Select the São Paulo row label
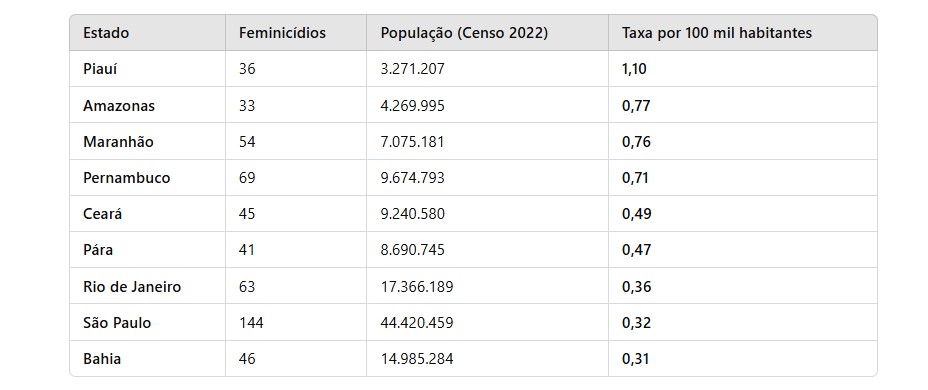This screenshot has height=390, width=928. (117, 323)
